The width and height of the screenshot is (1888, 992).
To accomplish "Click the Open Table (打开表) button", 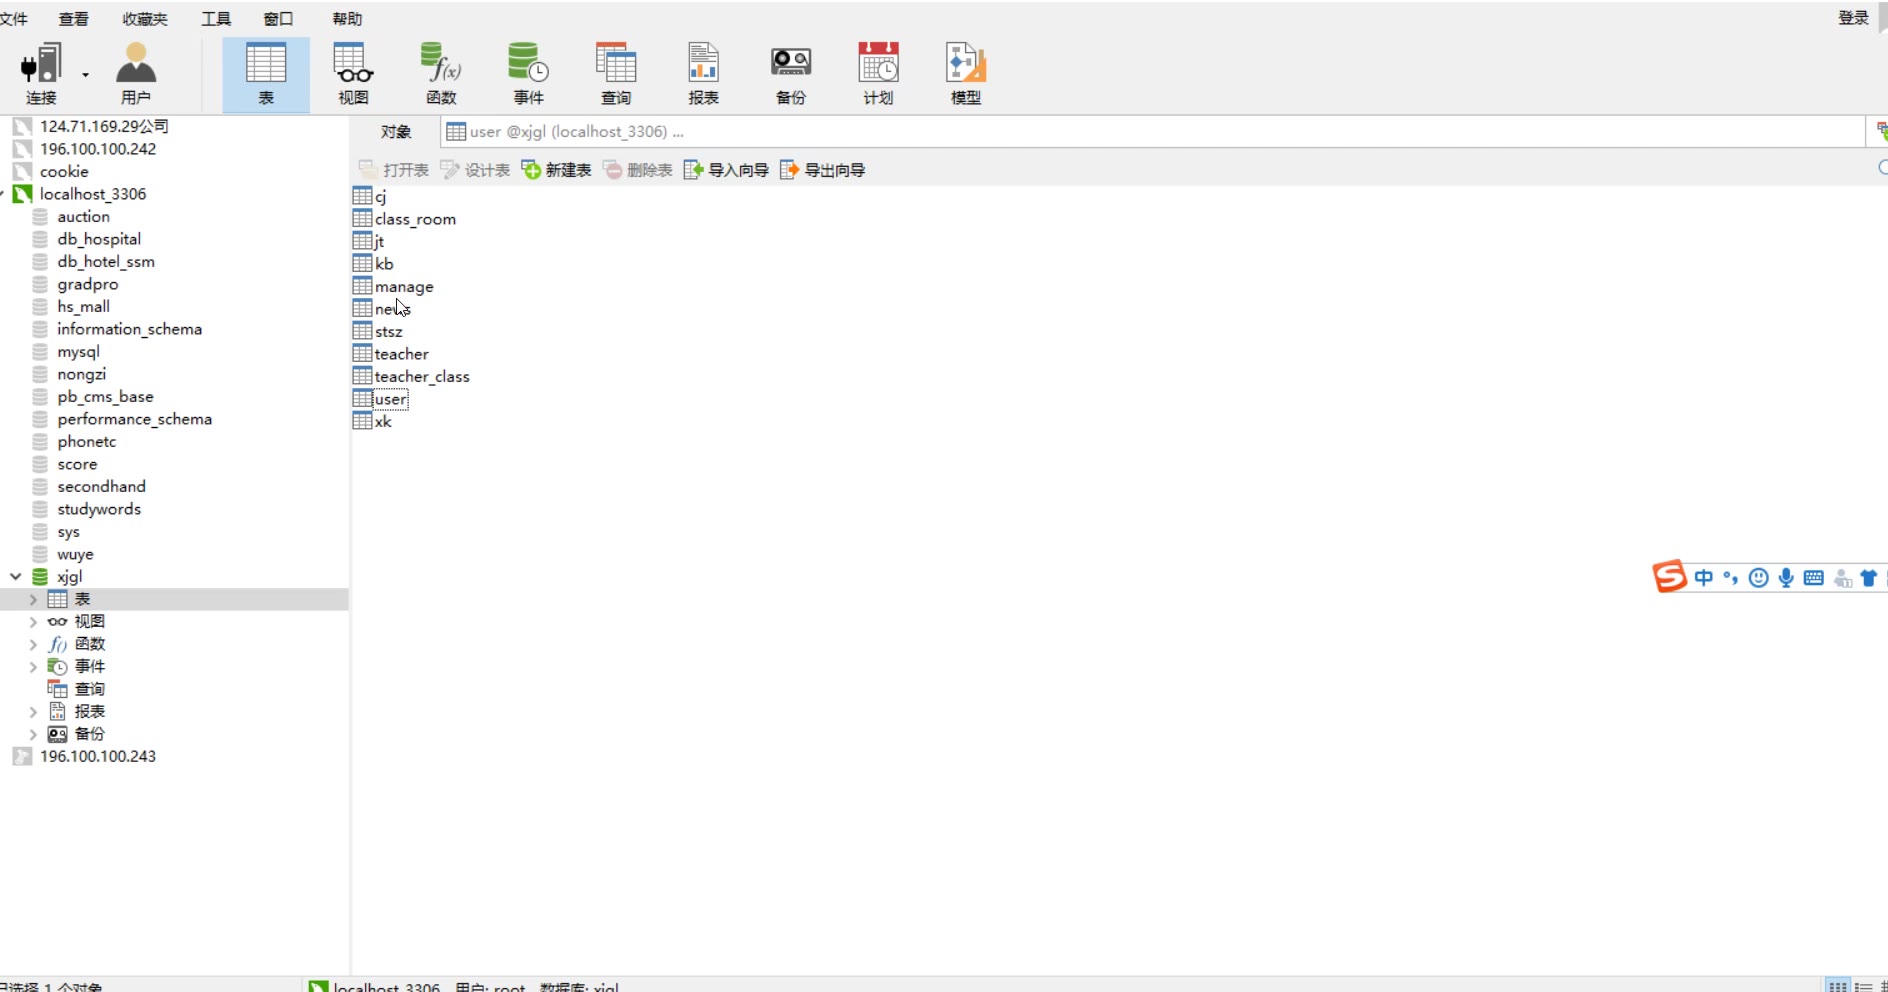I will click(394, 170).
